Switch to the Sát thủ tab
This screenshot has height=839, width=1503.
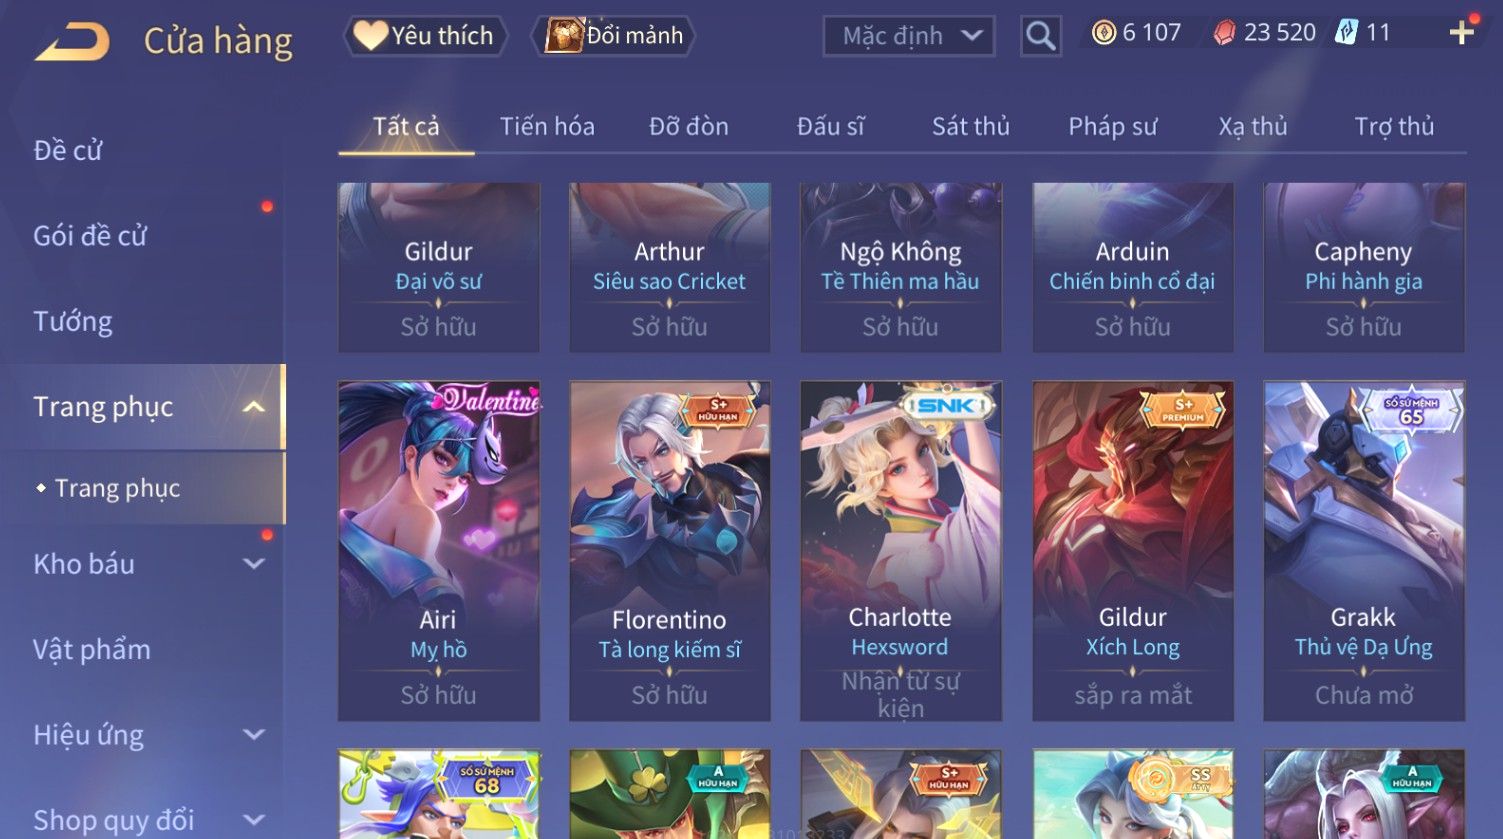point(970,126)
